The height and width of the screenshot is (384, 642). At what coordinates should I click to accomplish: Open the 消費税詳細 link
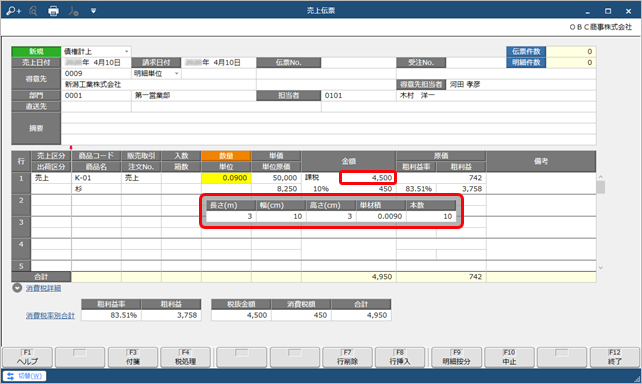tap(43, 288)
